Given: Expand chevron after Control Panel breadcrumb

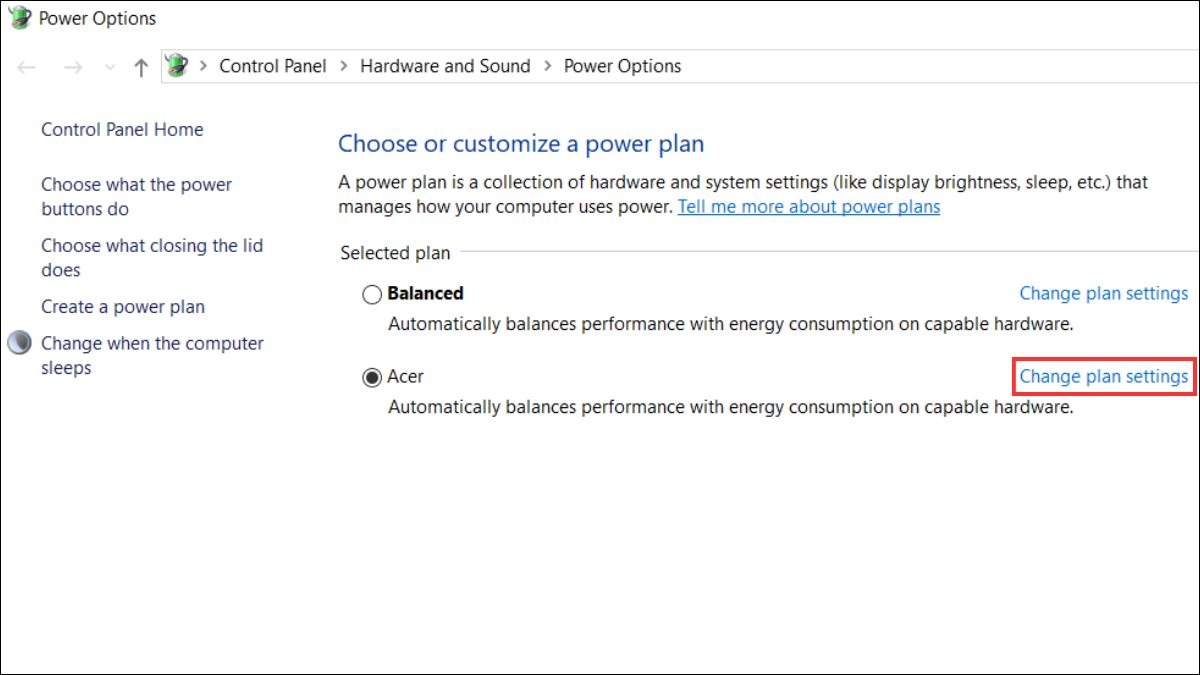Looking at the screenshot, I should 344,66.
